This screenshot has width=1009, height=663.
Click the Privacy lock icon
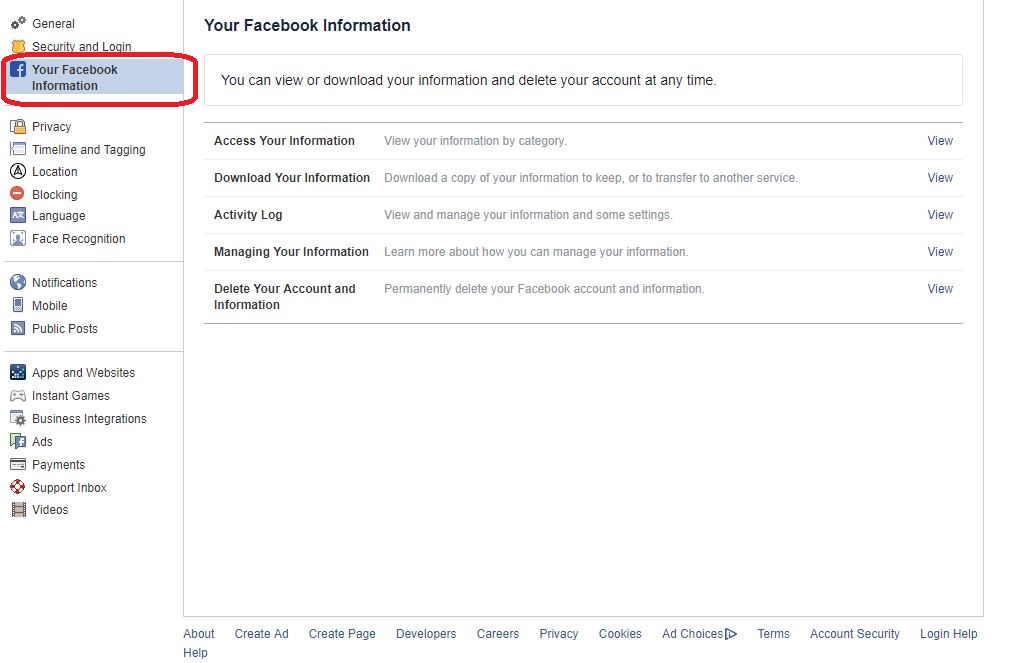coord(18,127)
